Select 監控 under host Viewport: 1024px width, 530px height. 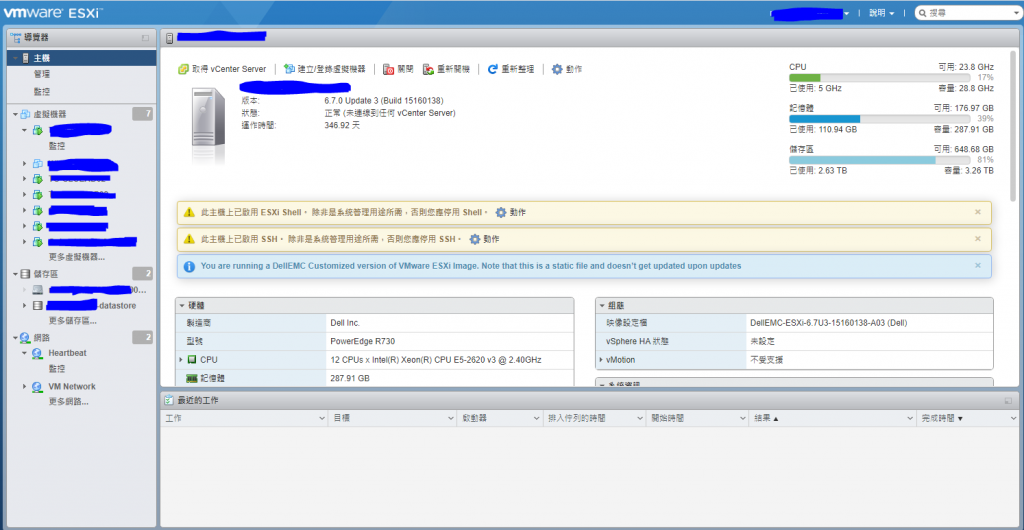[42, 92]
